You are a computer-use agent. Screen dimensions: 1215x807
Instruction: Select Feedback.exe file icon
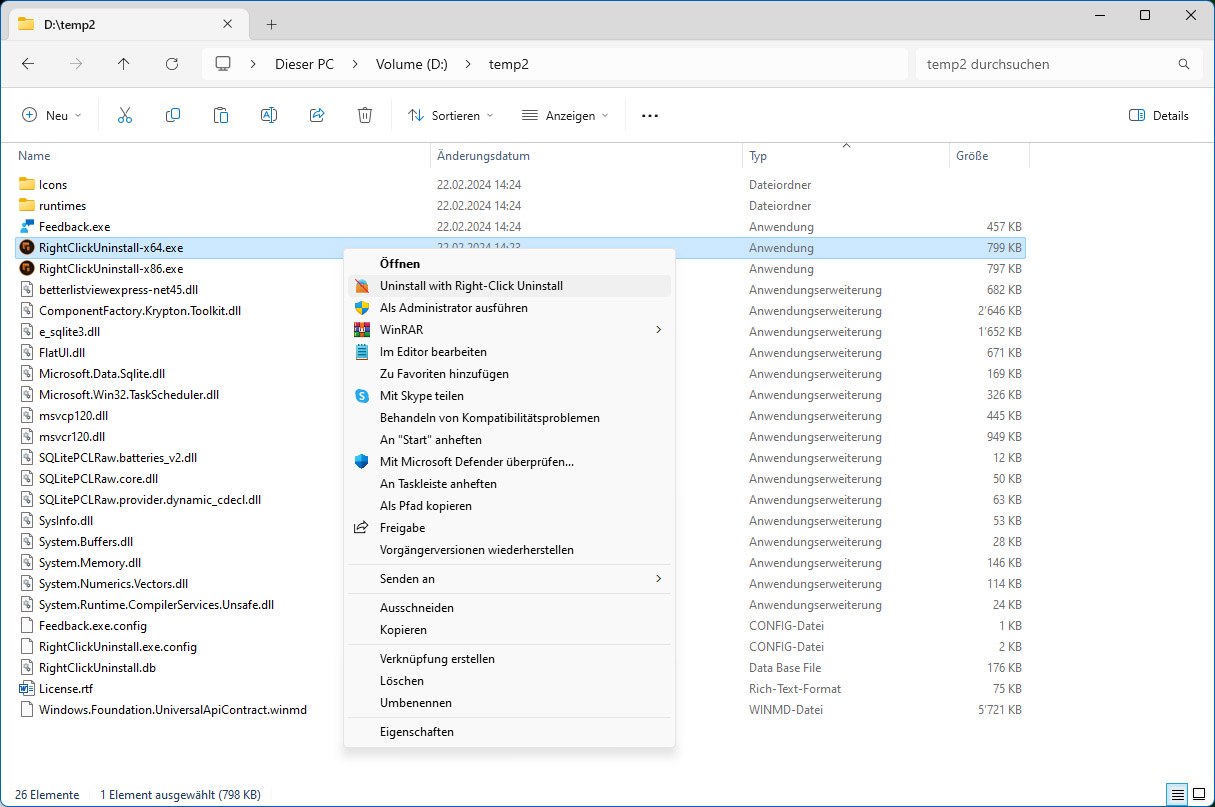click(27, 227)
